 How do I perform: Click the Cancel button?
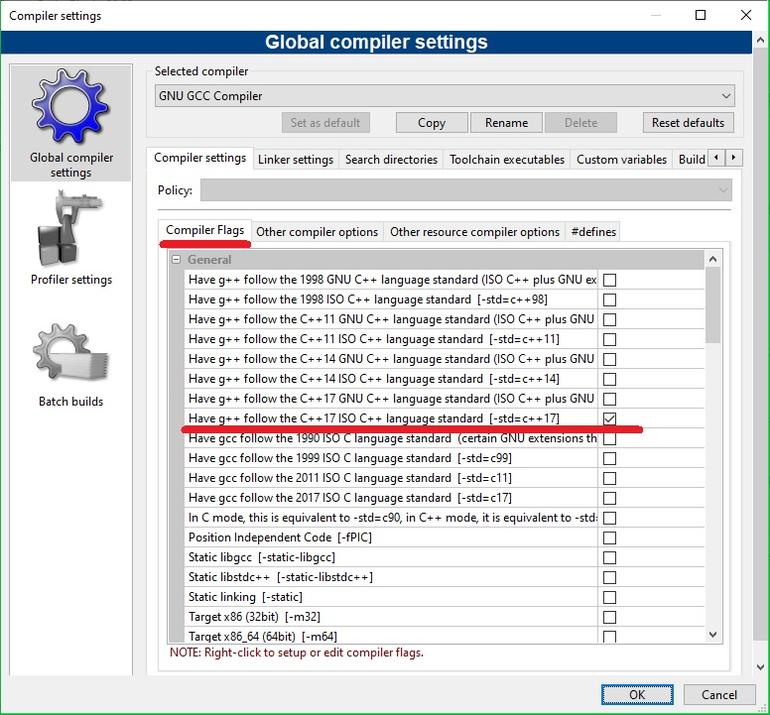[x=719, y=694]
